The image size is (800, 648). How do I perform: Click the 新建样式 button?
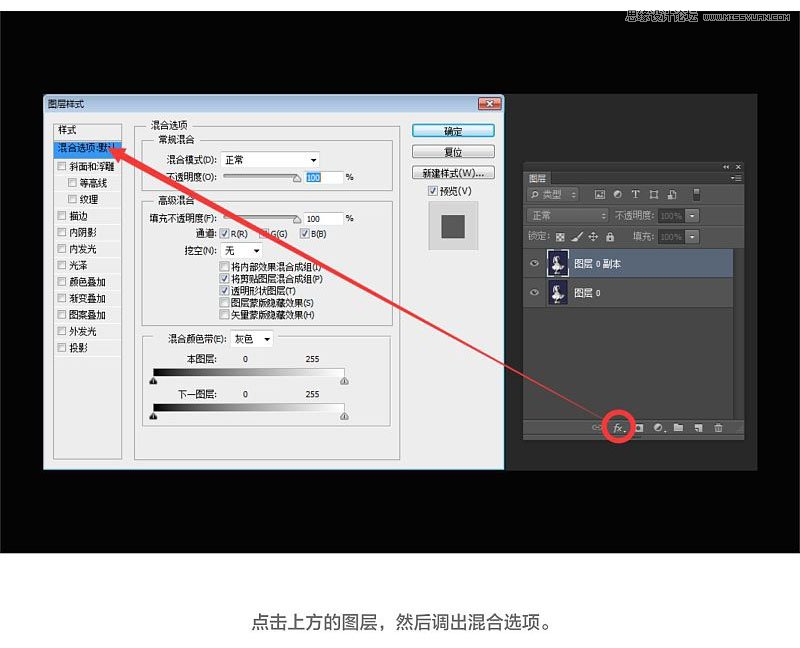(x=453, y=173)
